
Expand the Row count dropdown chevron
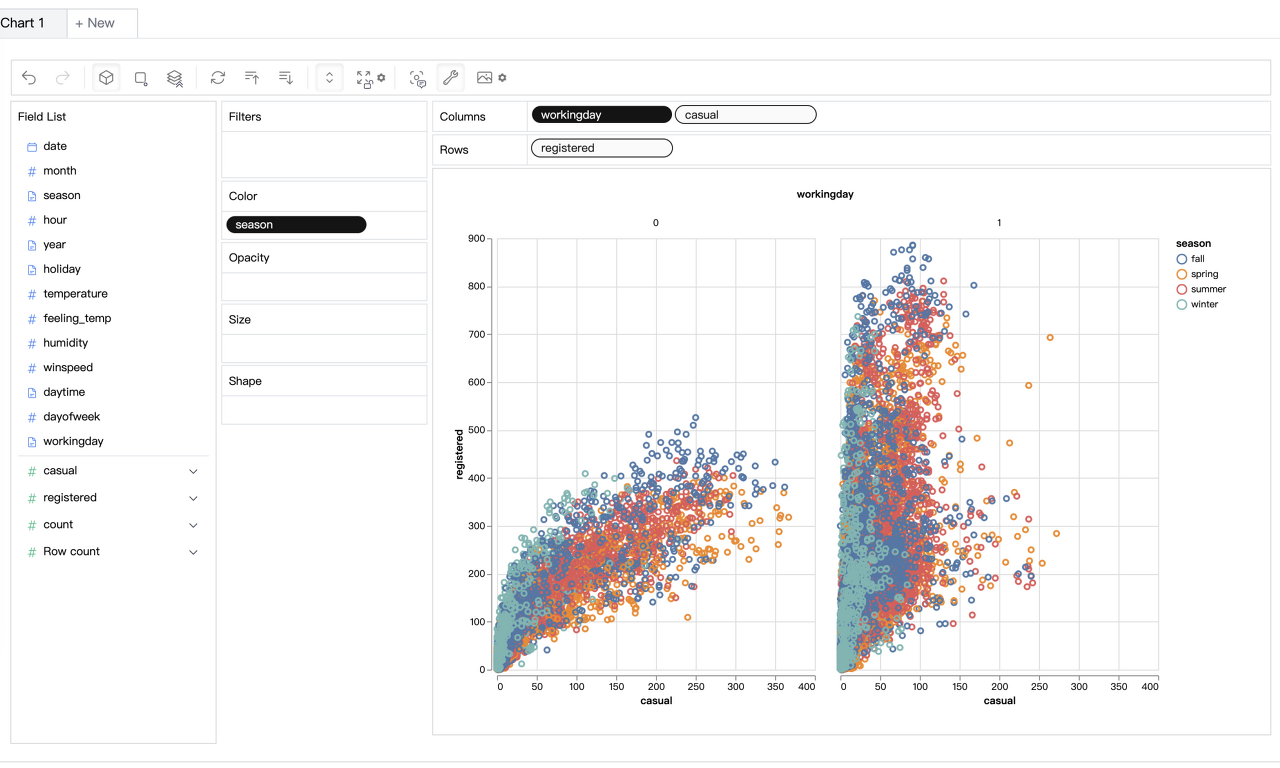point(193,552)
